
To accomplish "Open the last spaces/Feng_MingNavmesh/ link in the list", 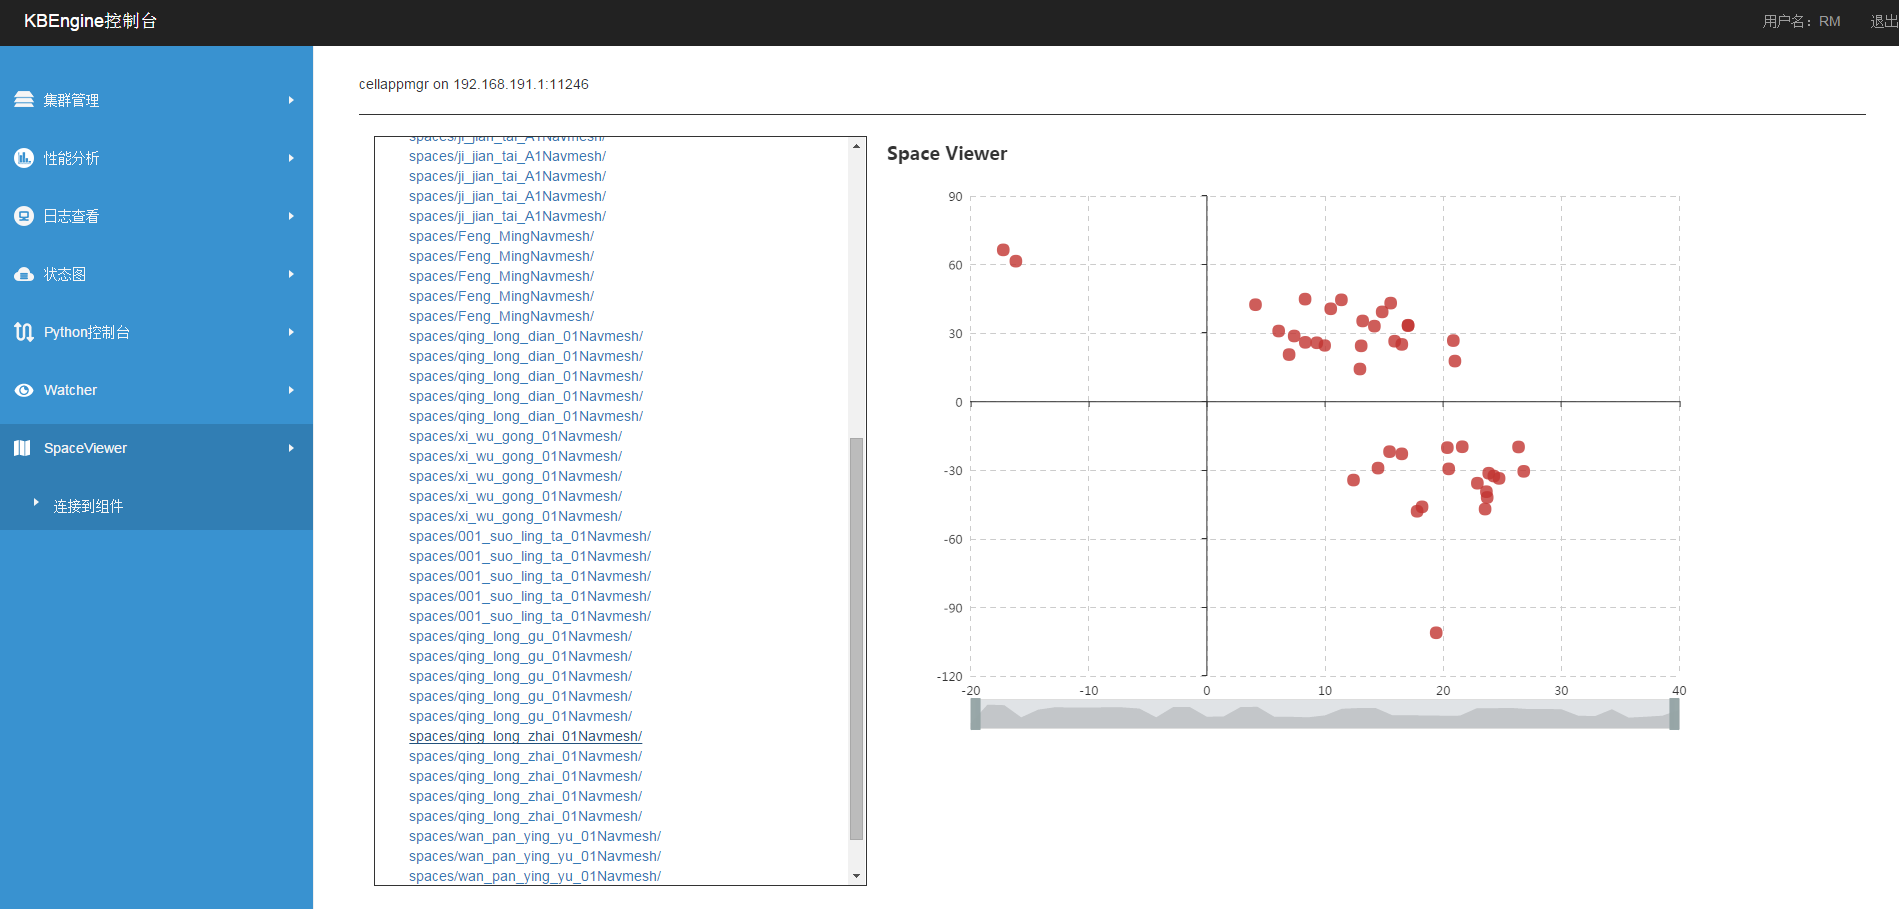I will coord(501,316).
